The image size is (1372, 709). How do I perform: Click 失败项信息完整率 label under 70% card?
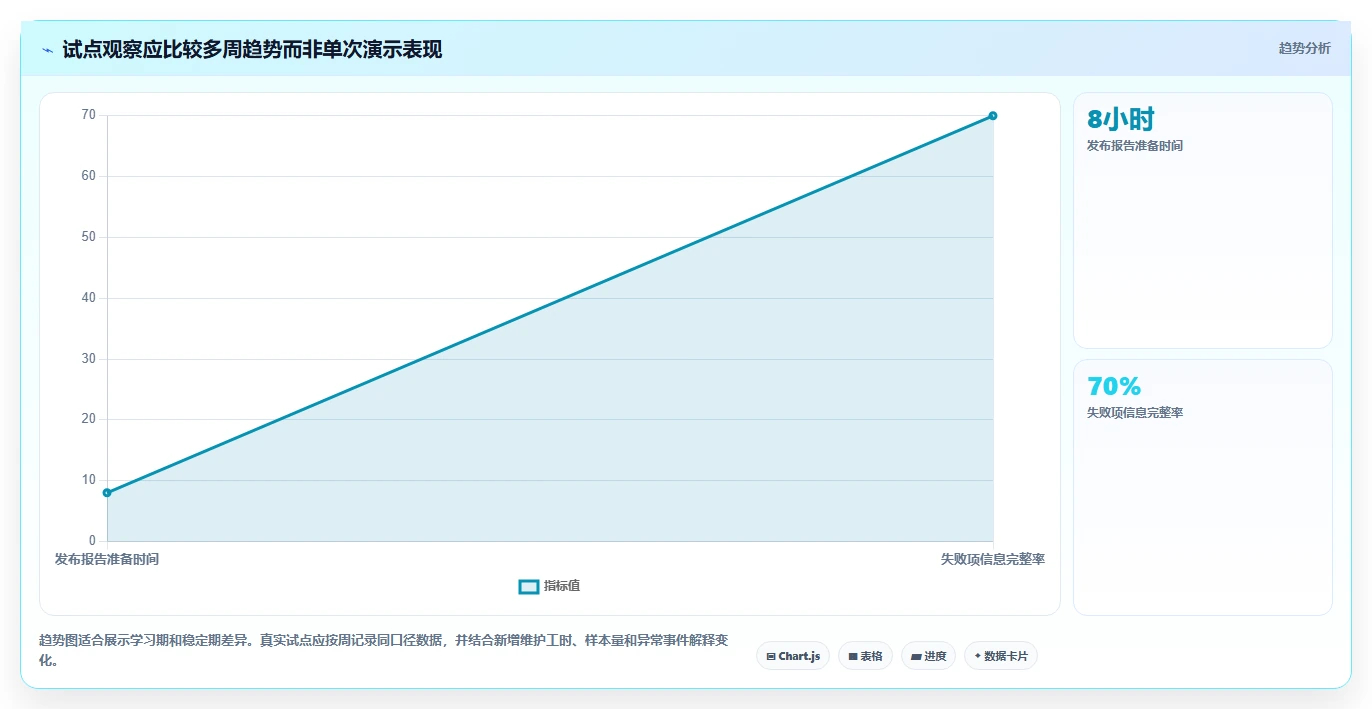click(x=1135, y=413)
